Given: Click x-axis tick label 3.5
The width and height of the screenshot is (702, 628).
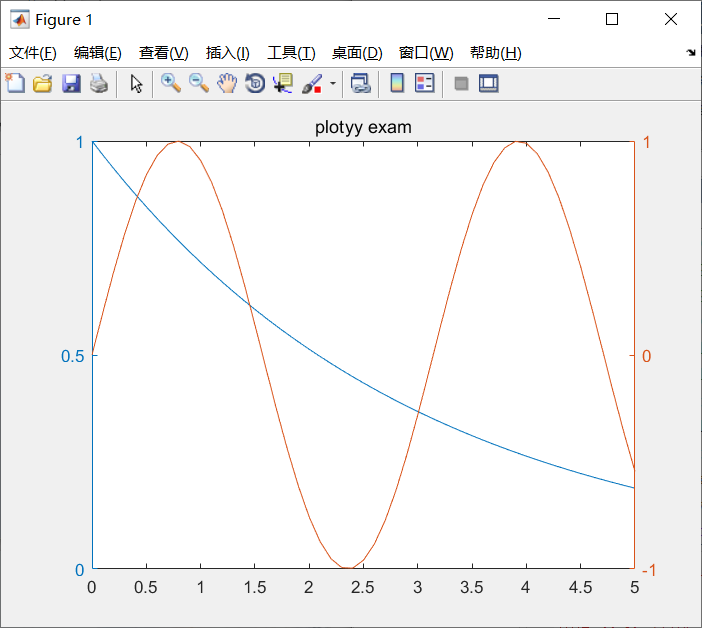Looking at the screenshot, I should [472, 587].
